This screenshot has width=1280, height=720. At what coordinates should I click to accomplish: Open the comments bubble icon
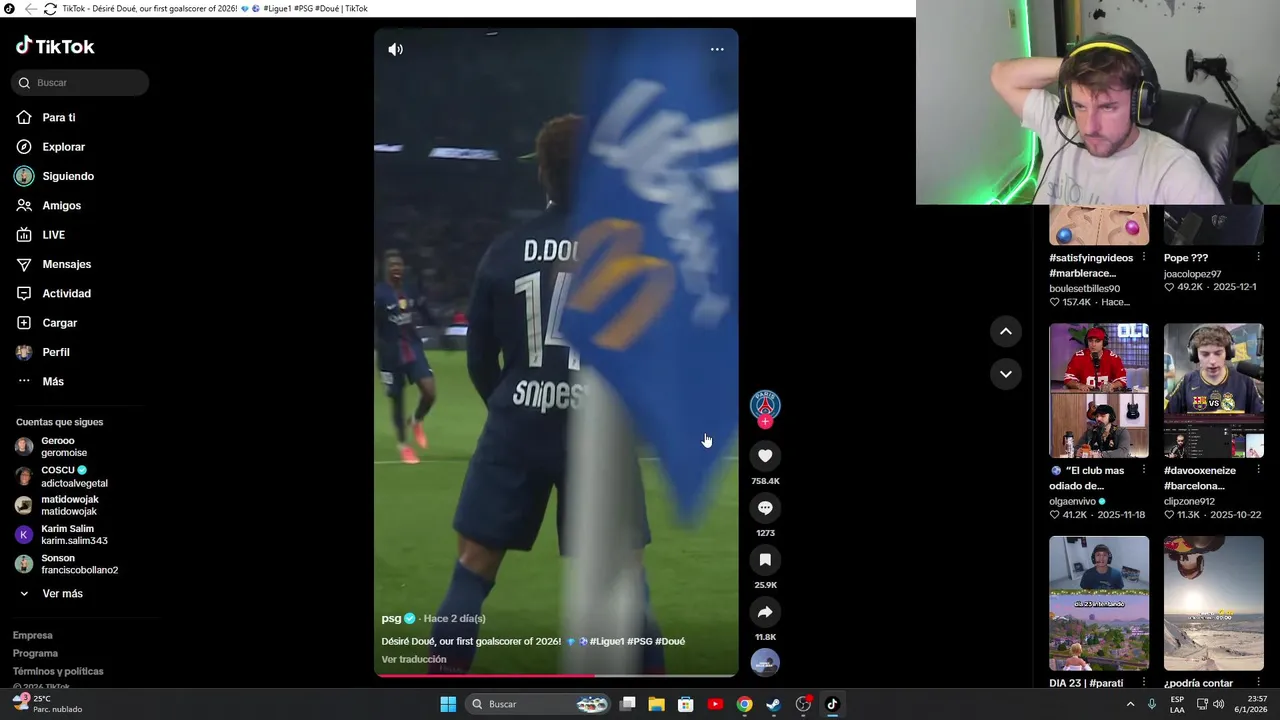[x=765, y=508]
